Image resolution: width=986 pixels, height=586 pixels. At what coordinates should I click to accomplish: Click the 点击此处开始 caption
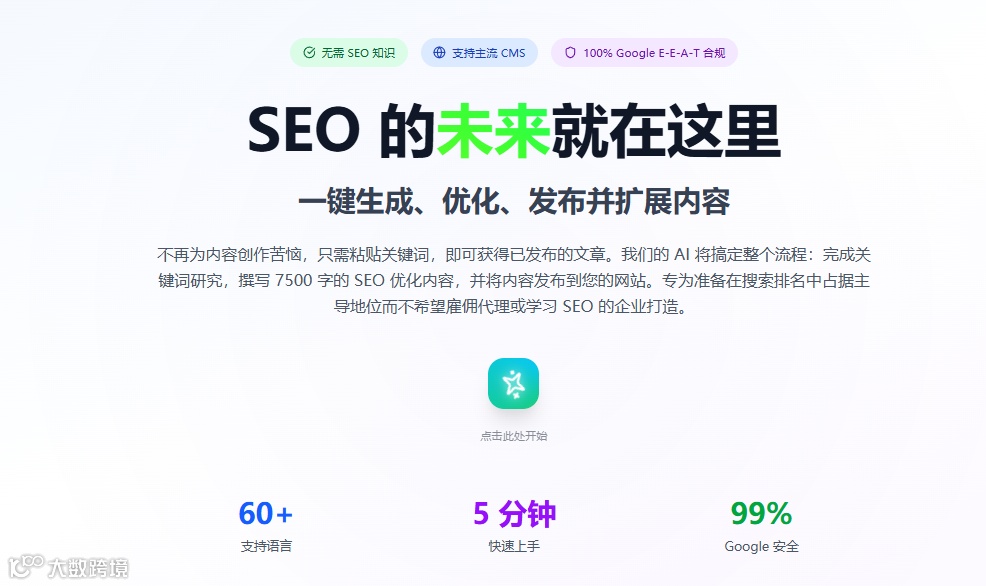tap(514, 436)
